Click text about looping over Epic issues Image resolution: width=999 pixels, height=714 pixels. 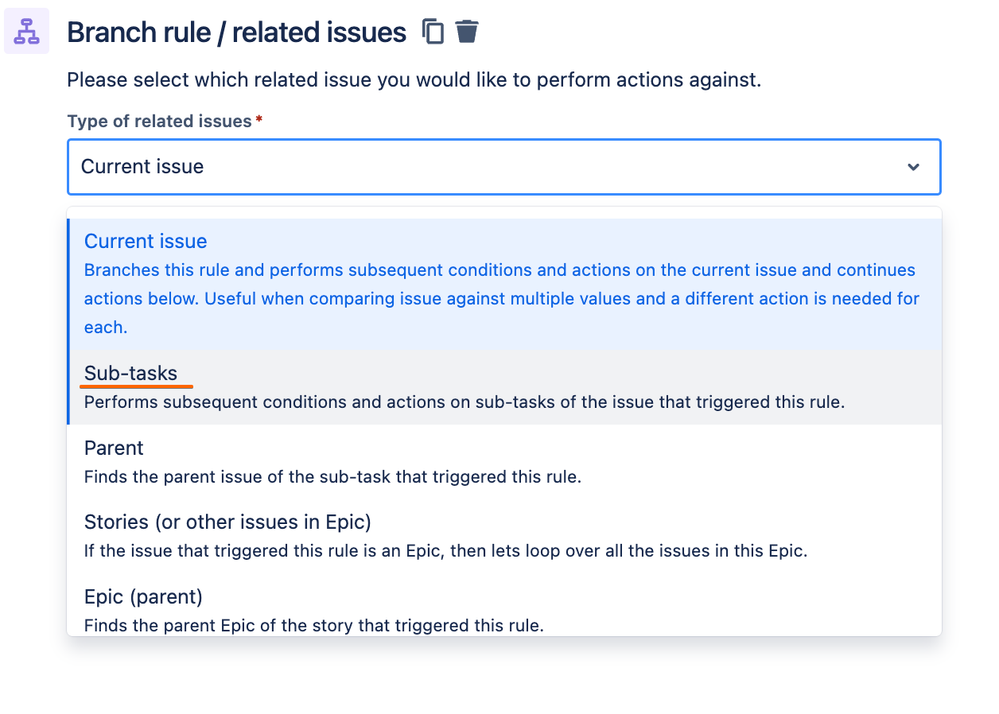[x=445, y=551]
